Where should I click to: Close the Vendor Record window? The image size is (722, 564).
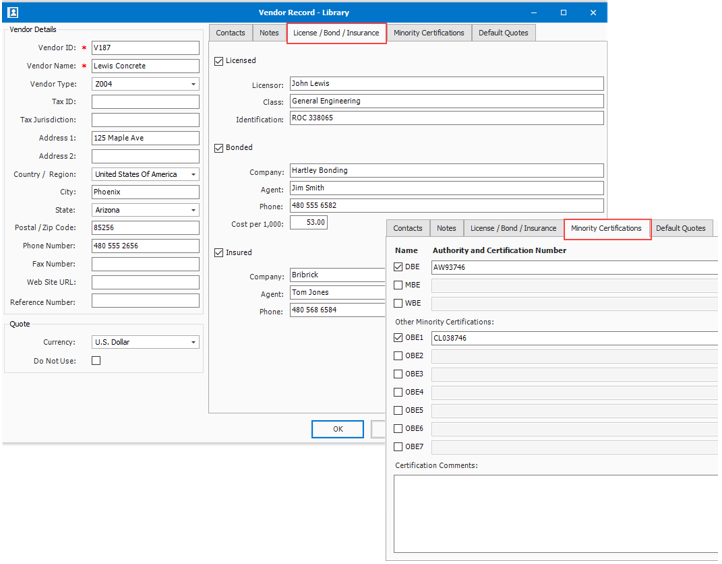(593, 13)
